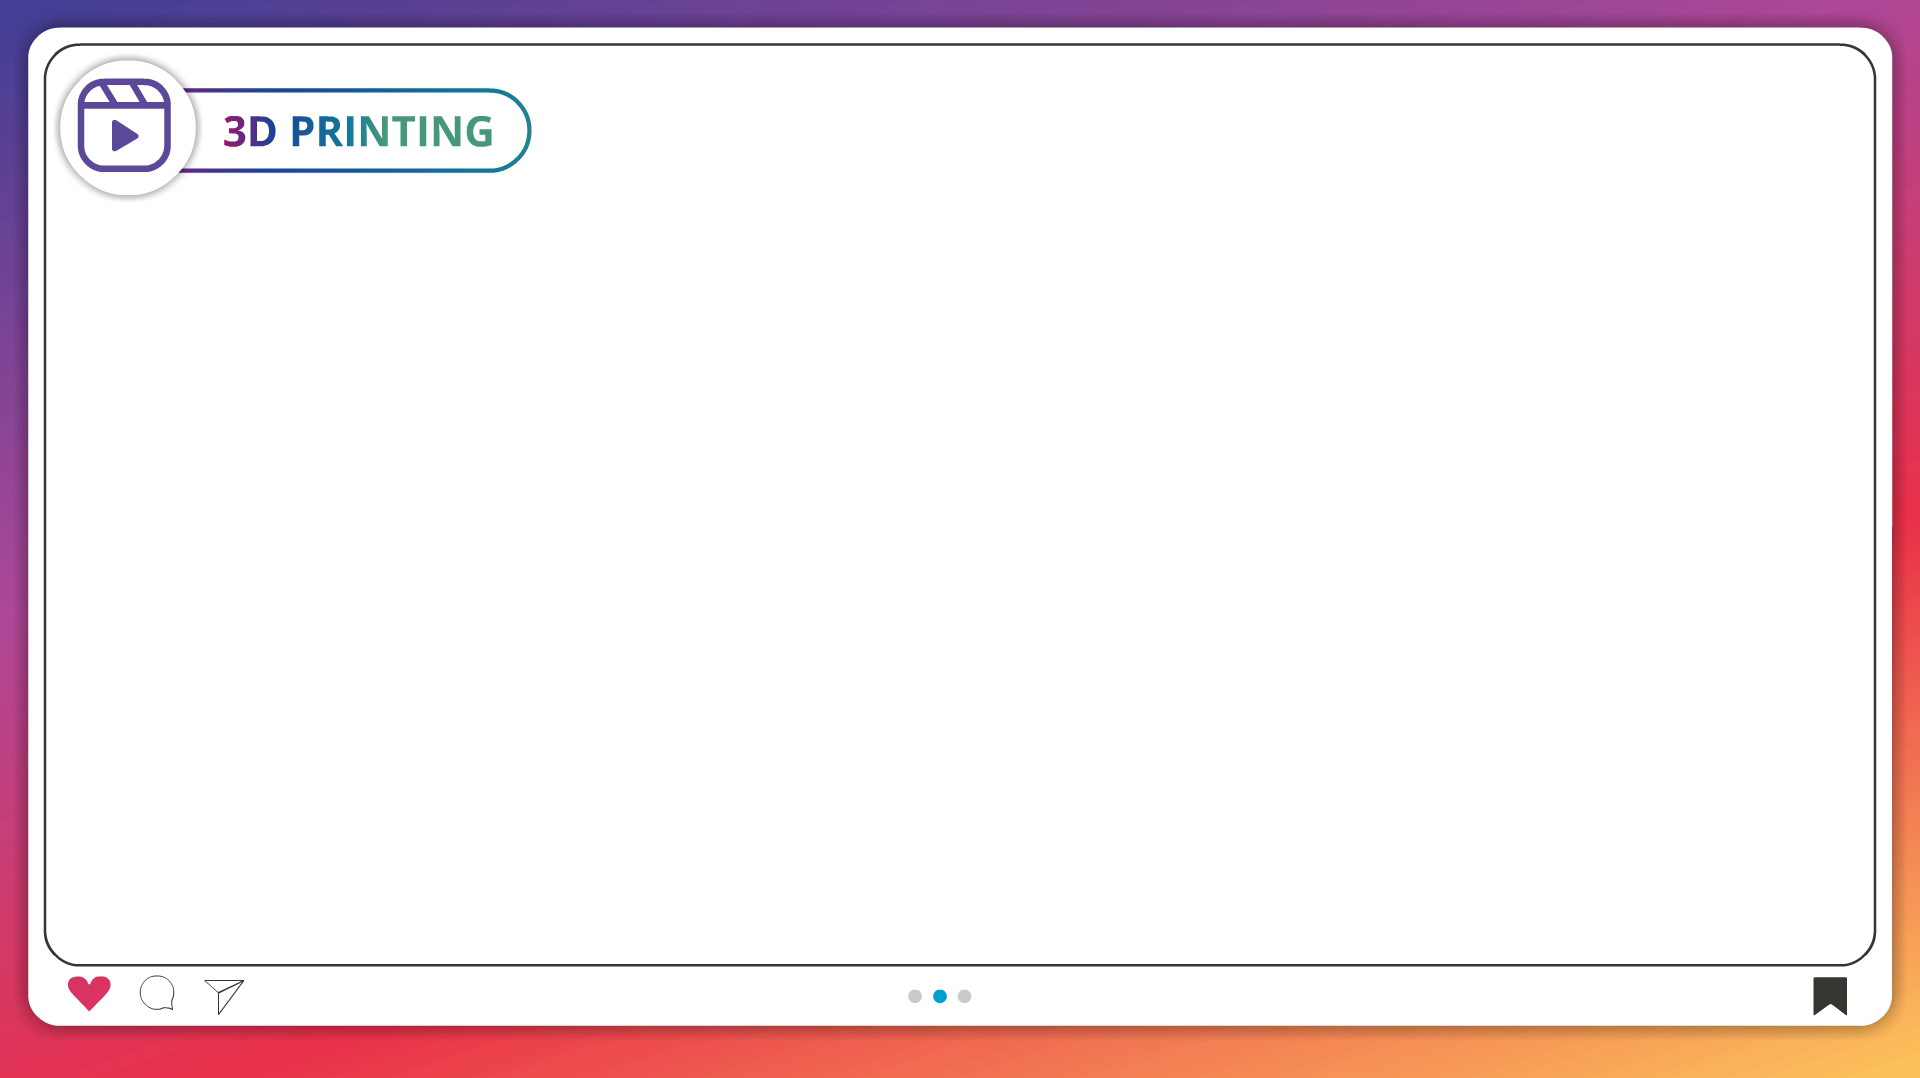Click the "3D" text in the title pill
1920x1078 pixels.
[249, 131]
